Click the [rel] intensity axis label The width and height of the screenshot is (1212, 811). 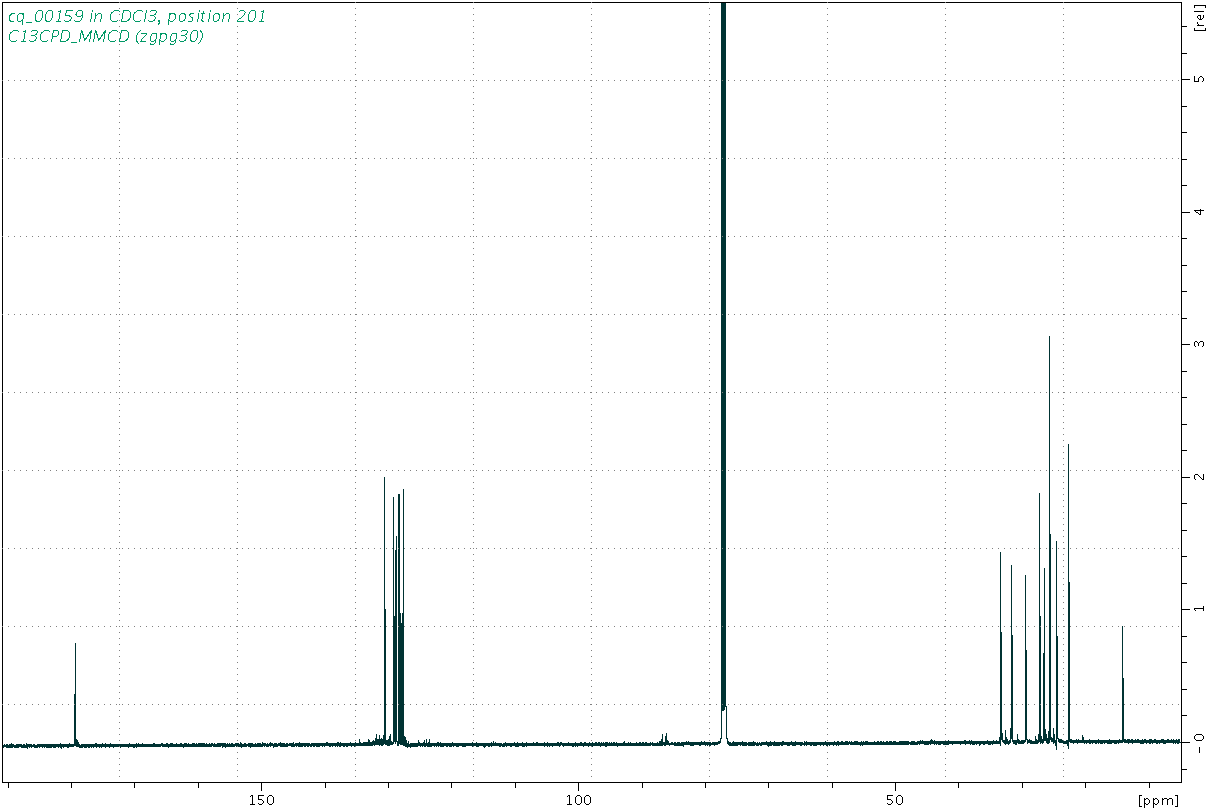point(1199,18)
